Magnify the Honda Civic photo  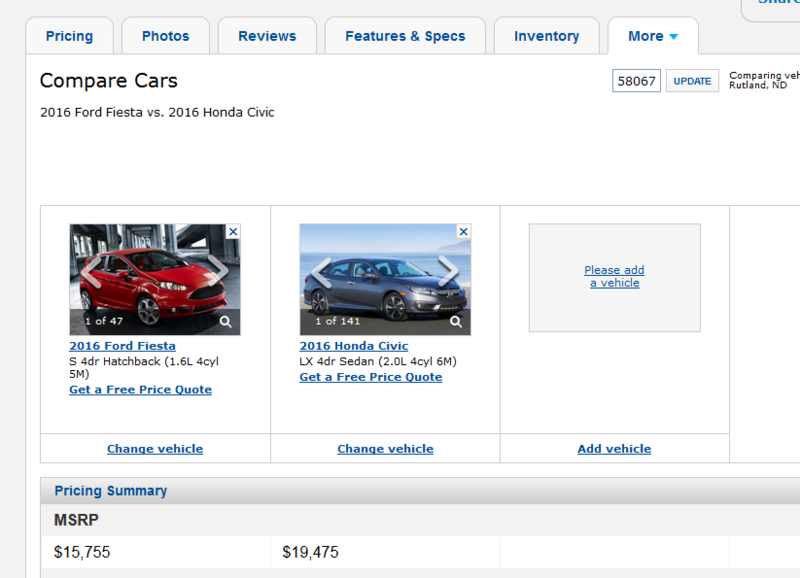pos(456,322)
